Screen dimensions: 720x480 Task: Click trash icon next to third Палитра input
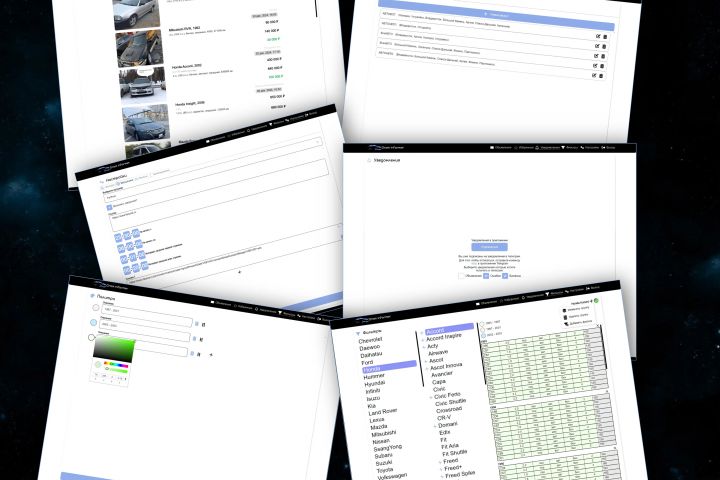tap(198, 354)
